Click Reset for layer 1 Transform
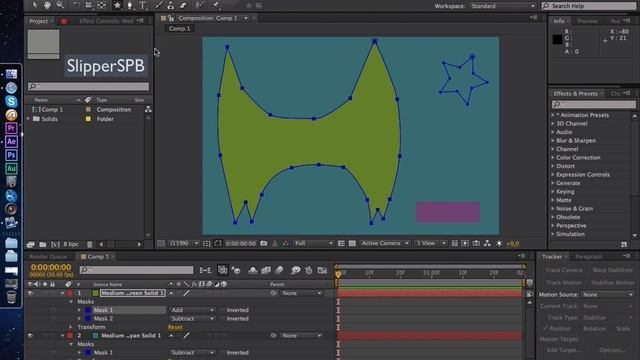The height and width of the screenshot is (360, 640). pyautogui.click(x=175, y=327)
